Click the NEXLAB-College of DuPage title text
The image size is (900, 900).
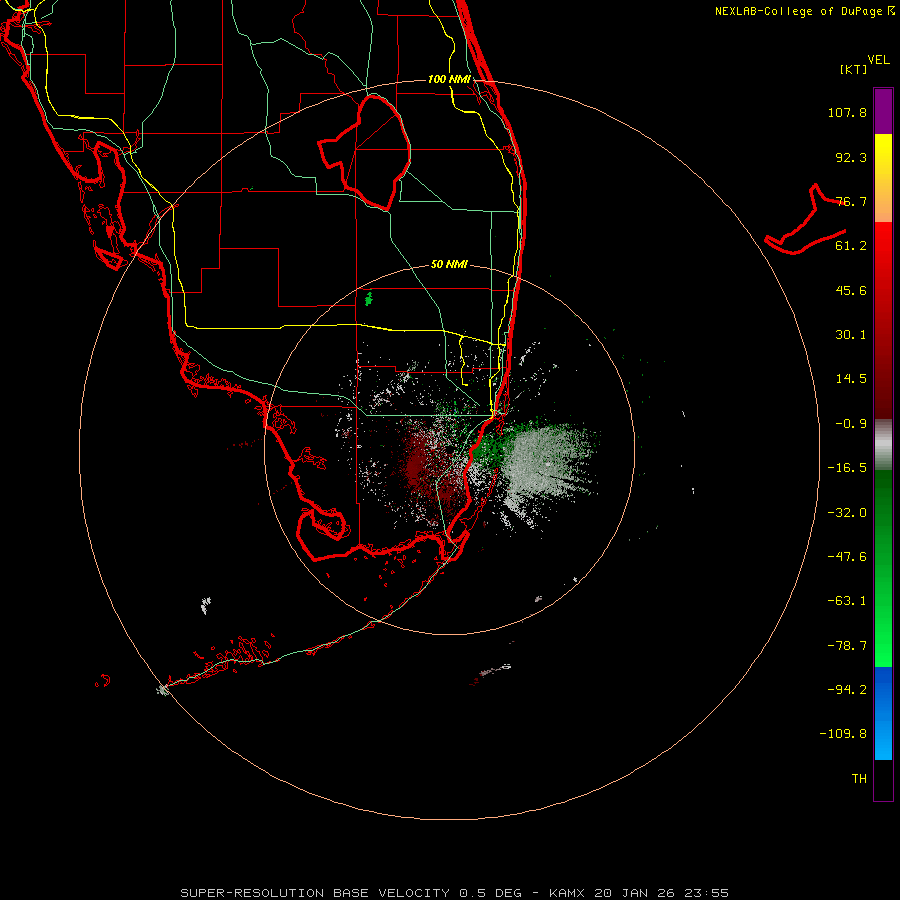click(x=805, y=11)
